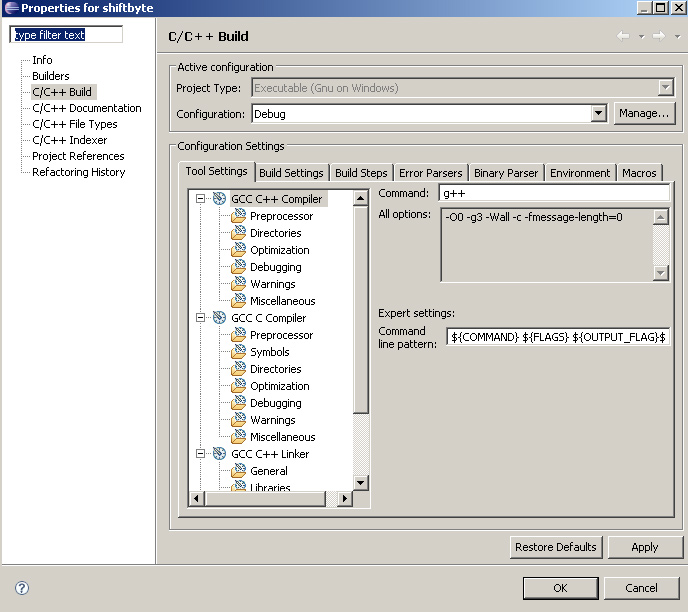This screenshot has width=688, height=612.
Task: Select Libraries under GCC C++ Linker
Action: [x=270, y=488]
